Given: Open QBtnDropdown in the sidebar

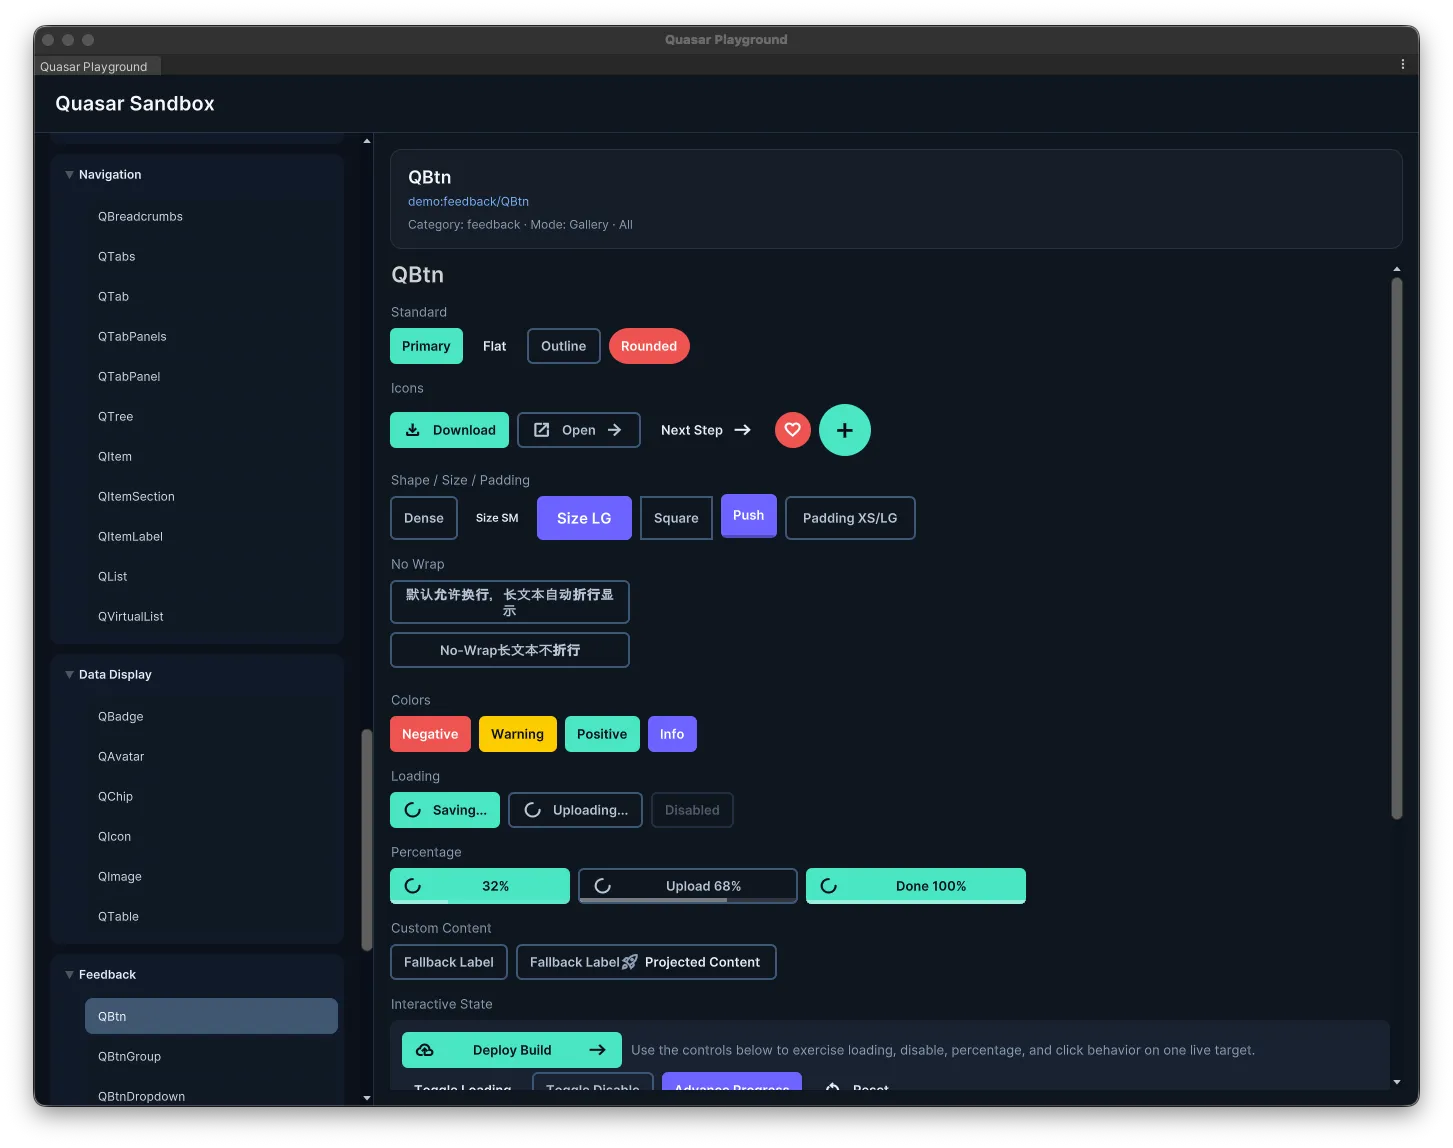Looking at the screenshot, I should 211,1093.
